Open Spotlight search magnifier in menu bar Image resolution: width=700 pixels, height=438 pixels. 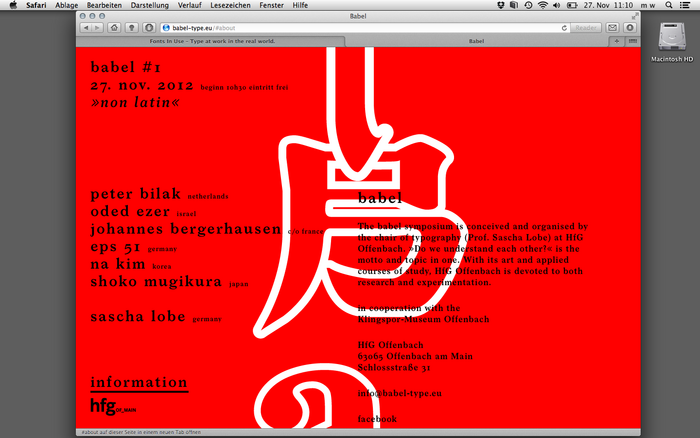[668, 5]
